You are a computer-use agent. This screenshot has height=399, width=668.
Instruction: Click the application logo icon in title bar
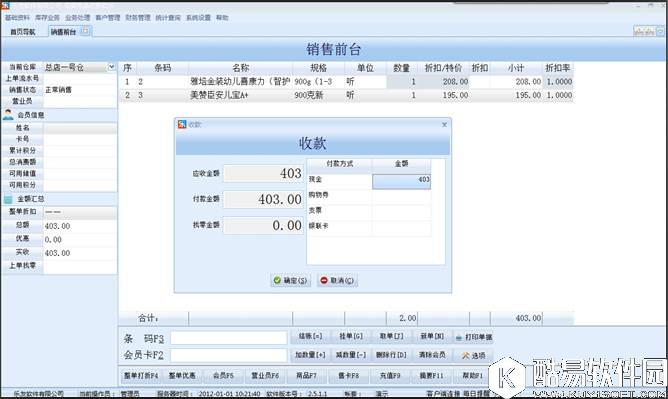coord(5,5)
